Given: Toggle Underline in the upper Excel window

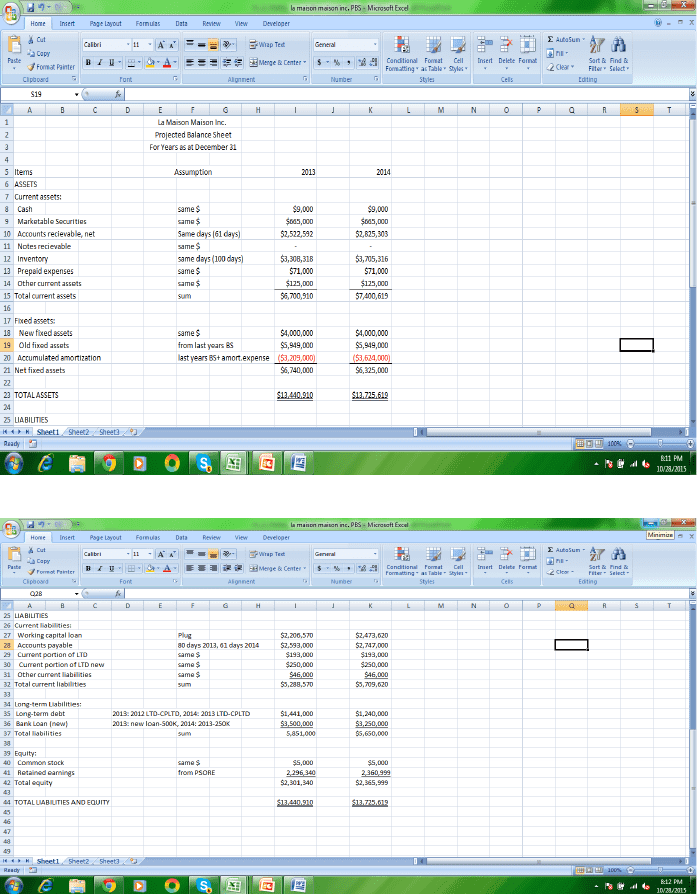Looking at the screenshot, I should [111, 62].
